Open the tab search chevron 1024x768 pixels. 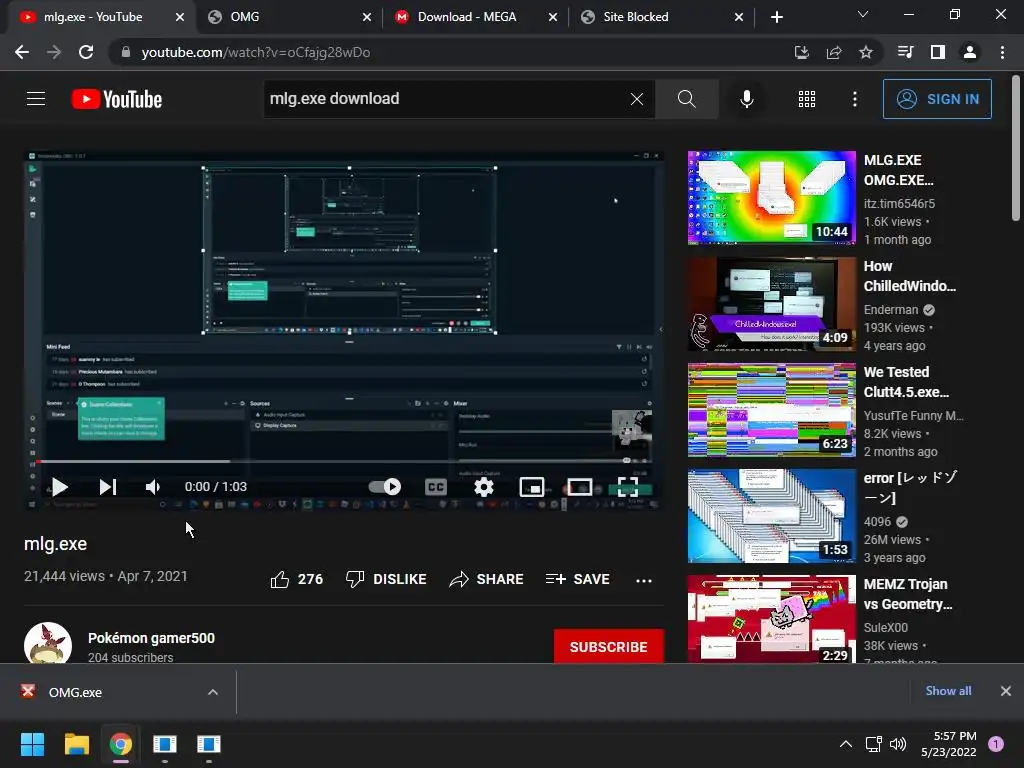click(863, 14)
